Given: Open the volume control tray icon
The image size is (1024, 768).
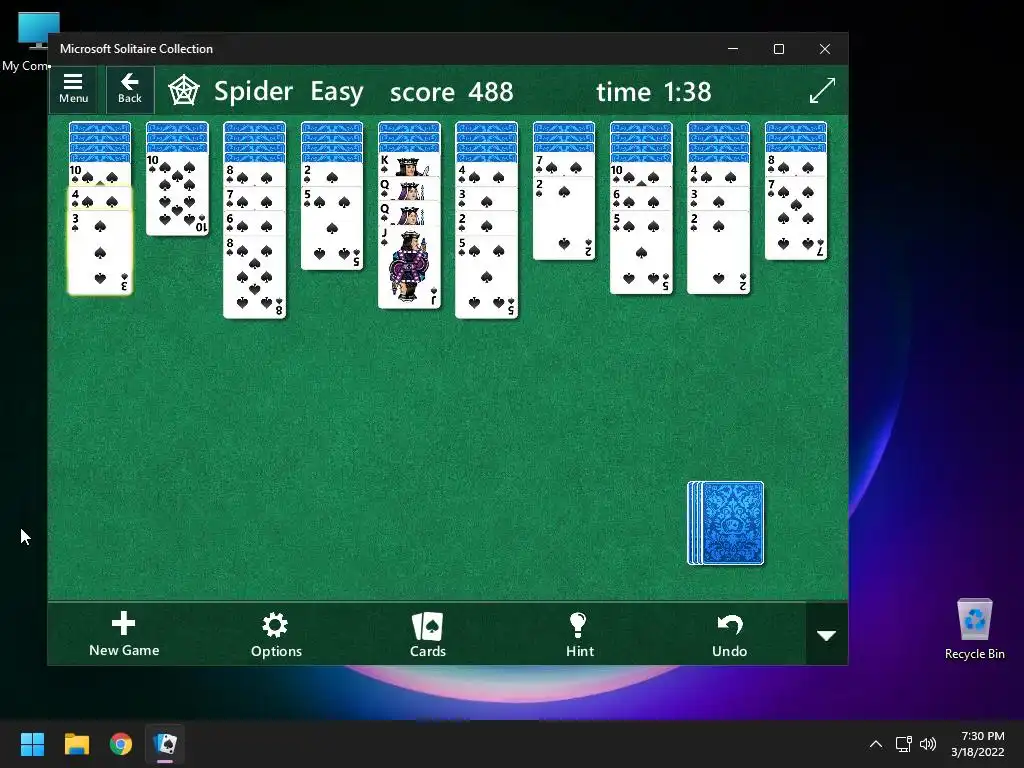Looking at the screenshot, I should [927, 744].
